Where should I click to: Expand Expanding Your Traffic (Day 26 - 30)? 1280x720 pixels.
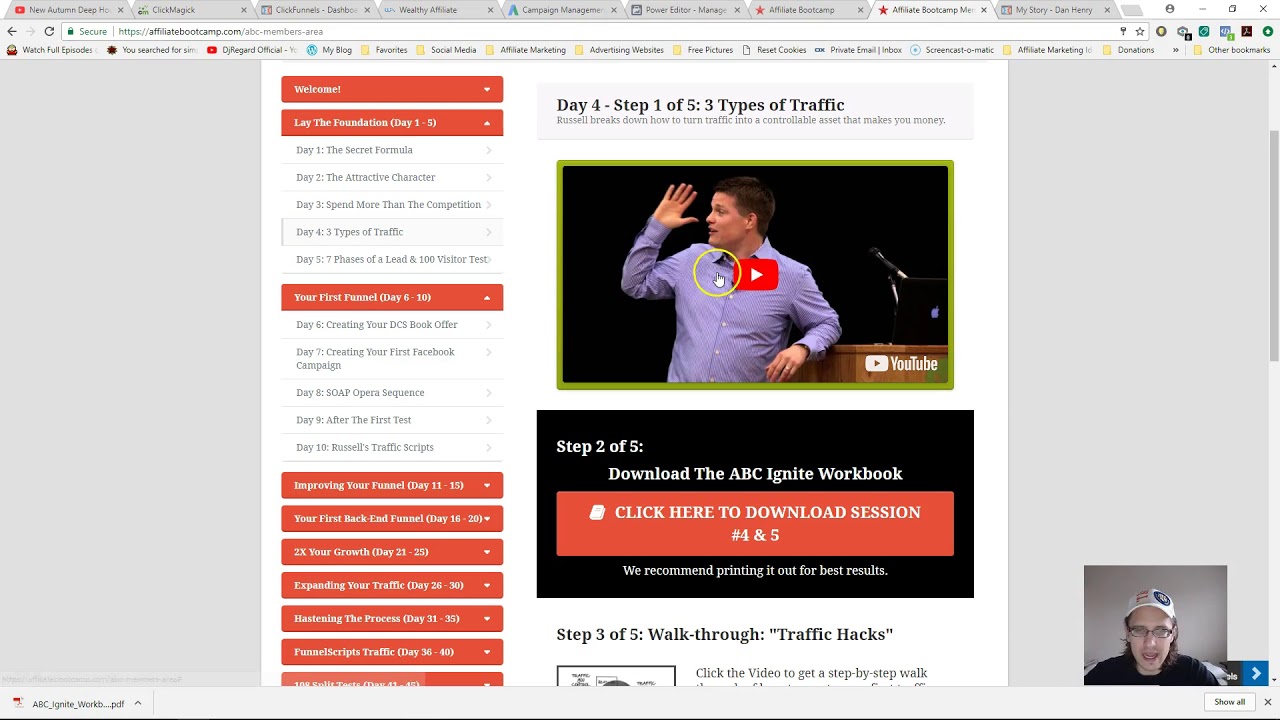392,585
